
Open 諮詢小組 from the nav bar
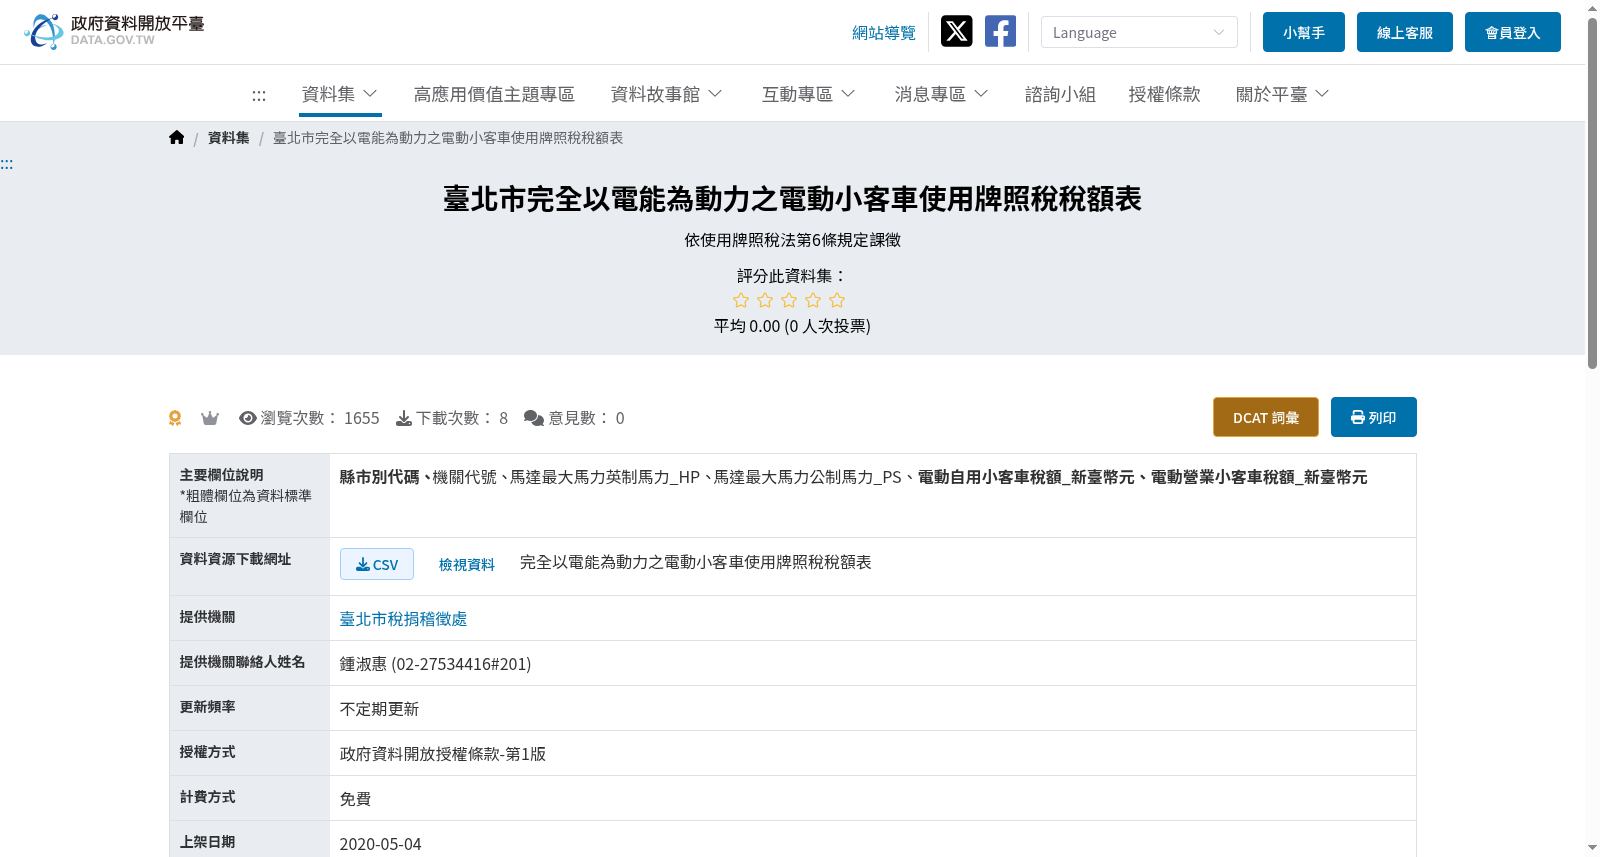coord(1060,94)
